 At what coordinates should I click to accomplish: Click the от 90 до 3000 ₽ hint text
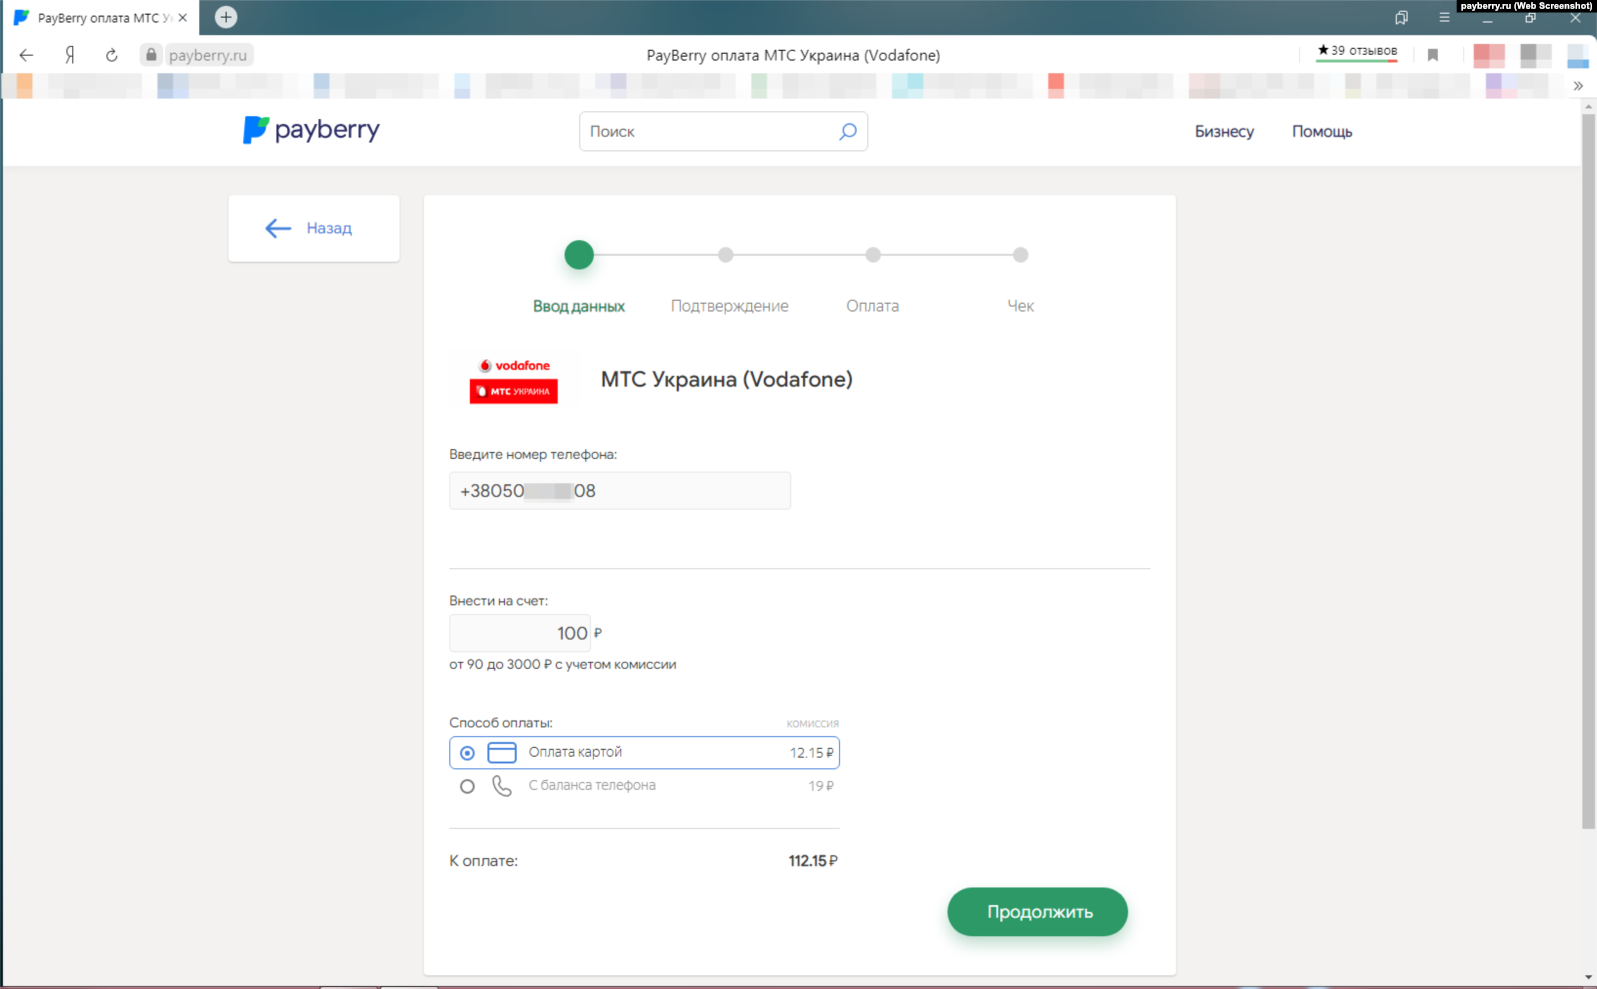coord(563,664)
